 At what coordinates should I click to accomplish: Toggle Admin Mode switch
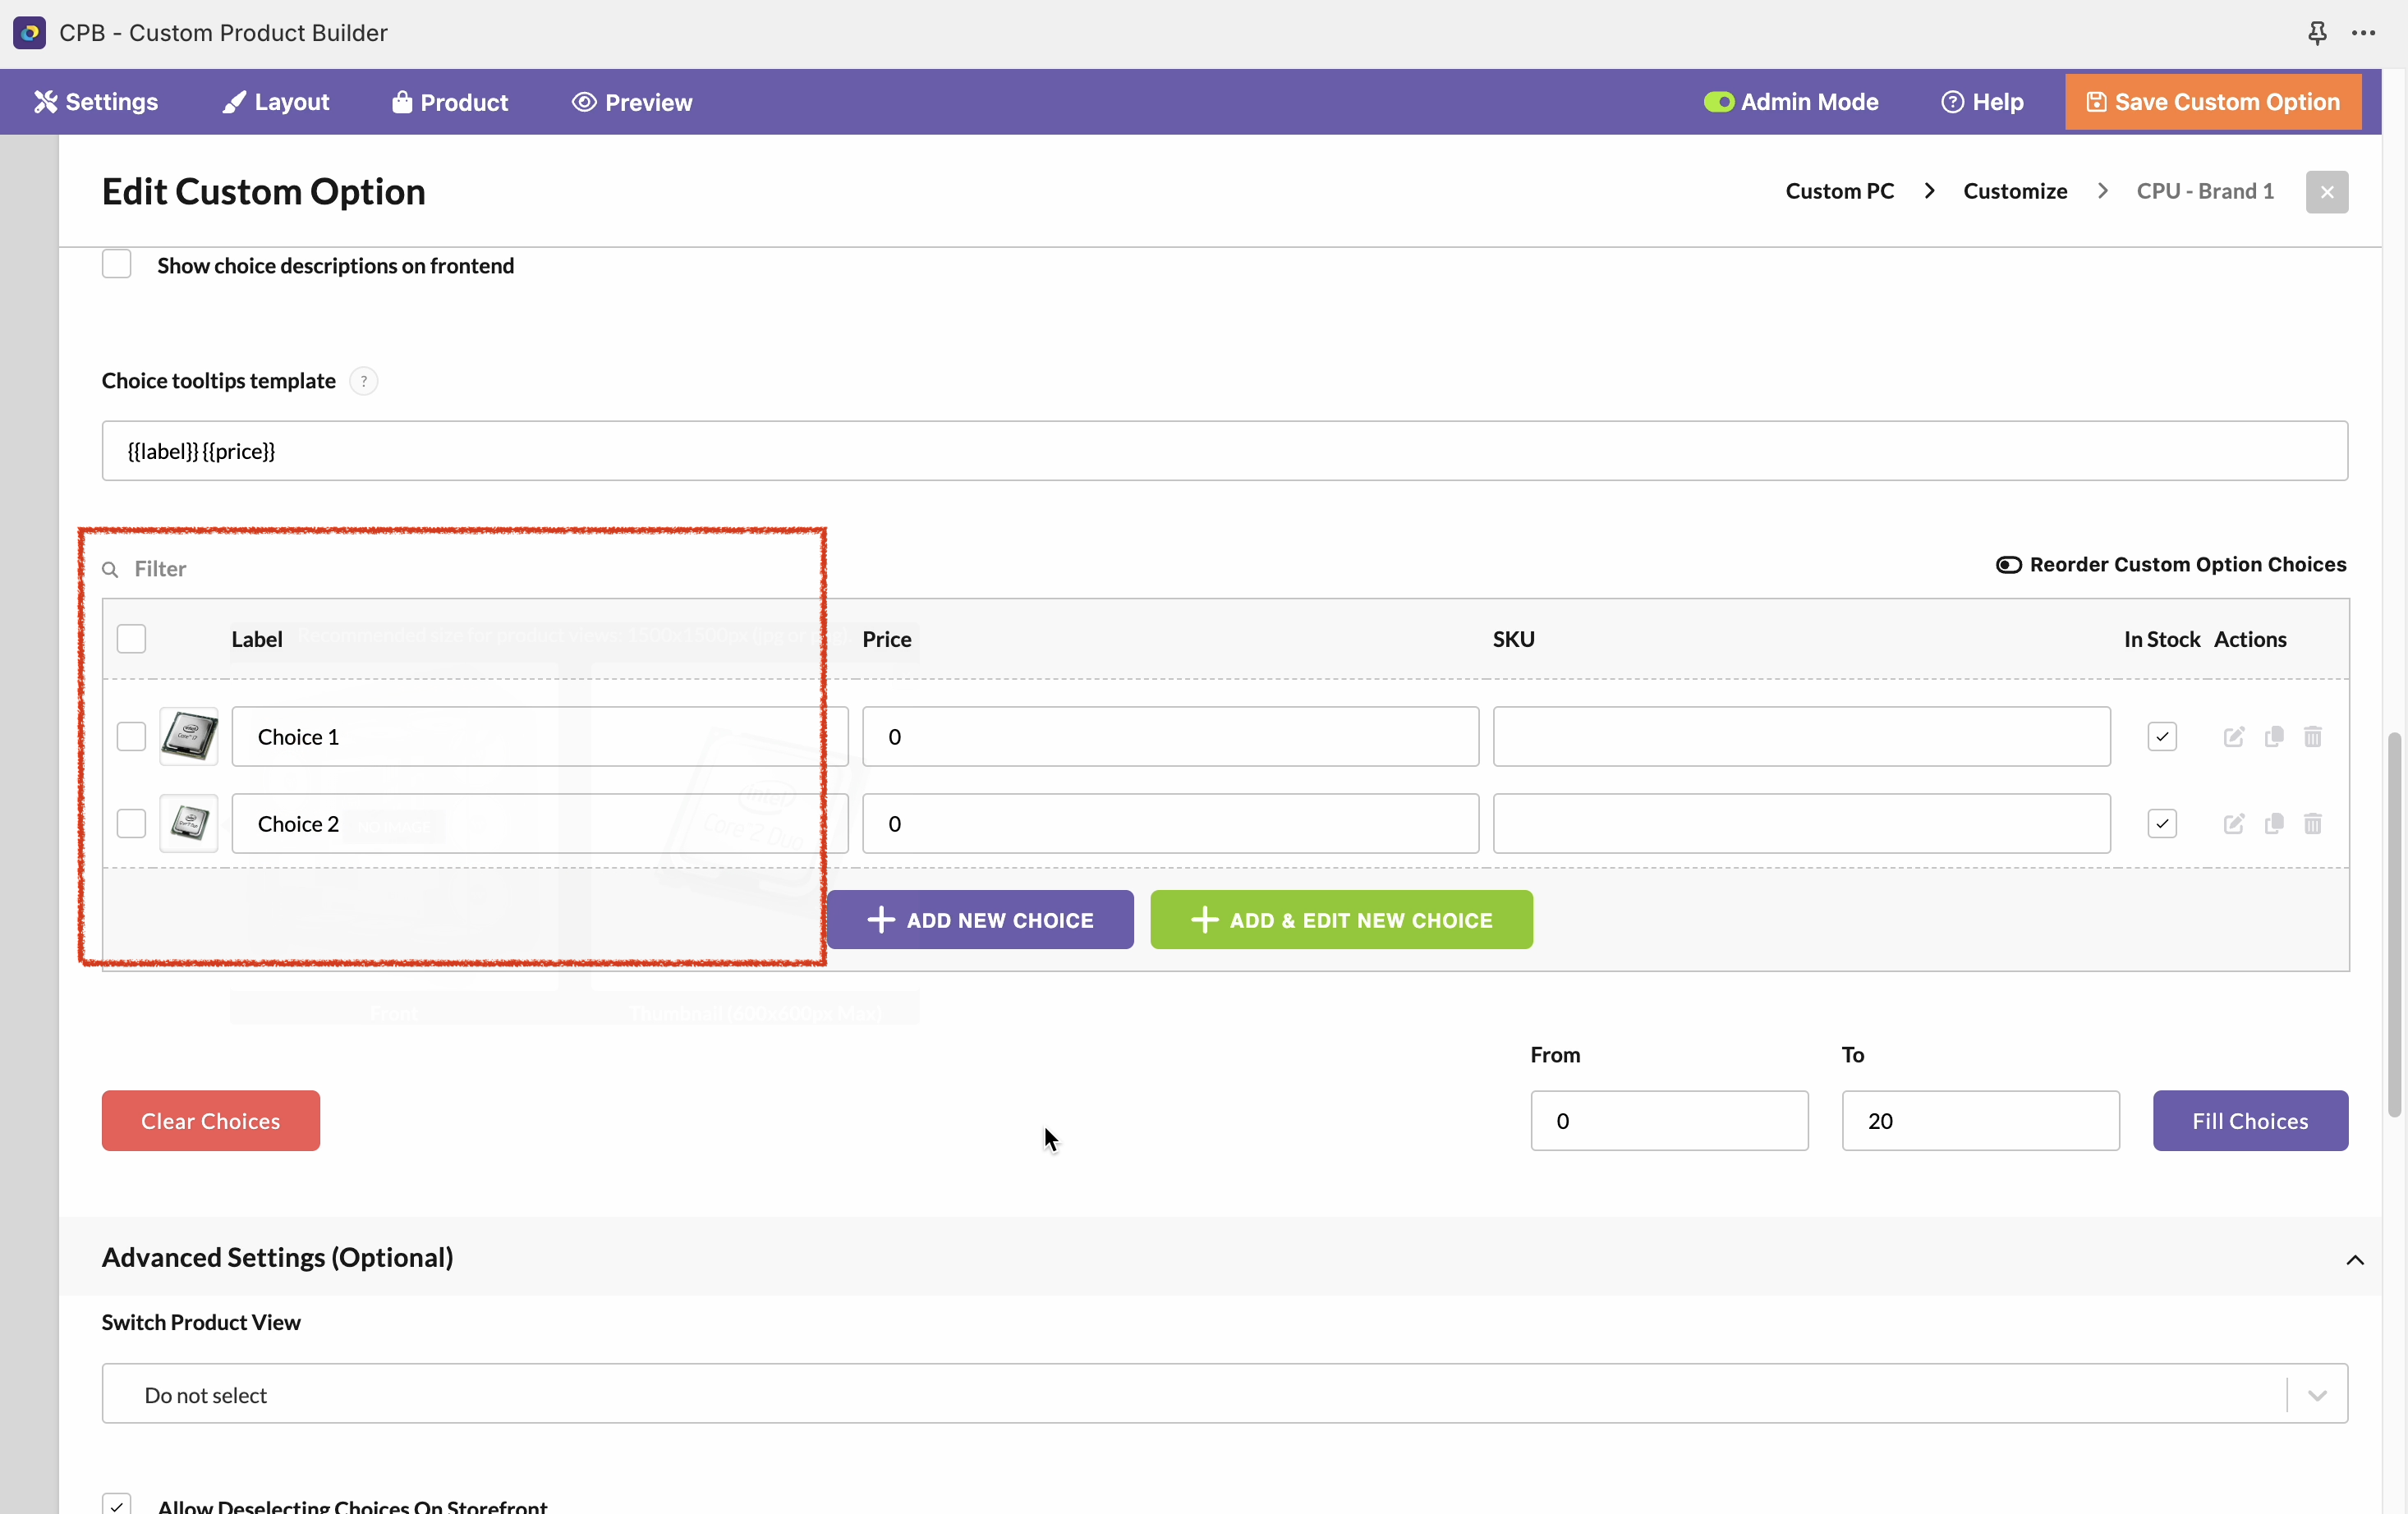[x=1718, y=102]
